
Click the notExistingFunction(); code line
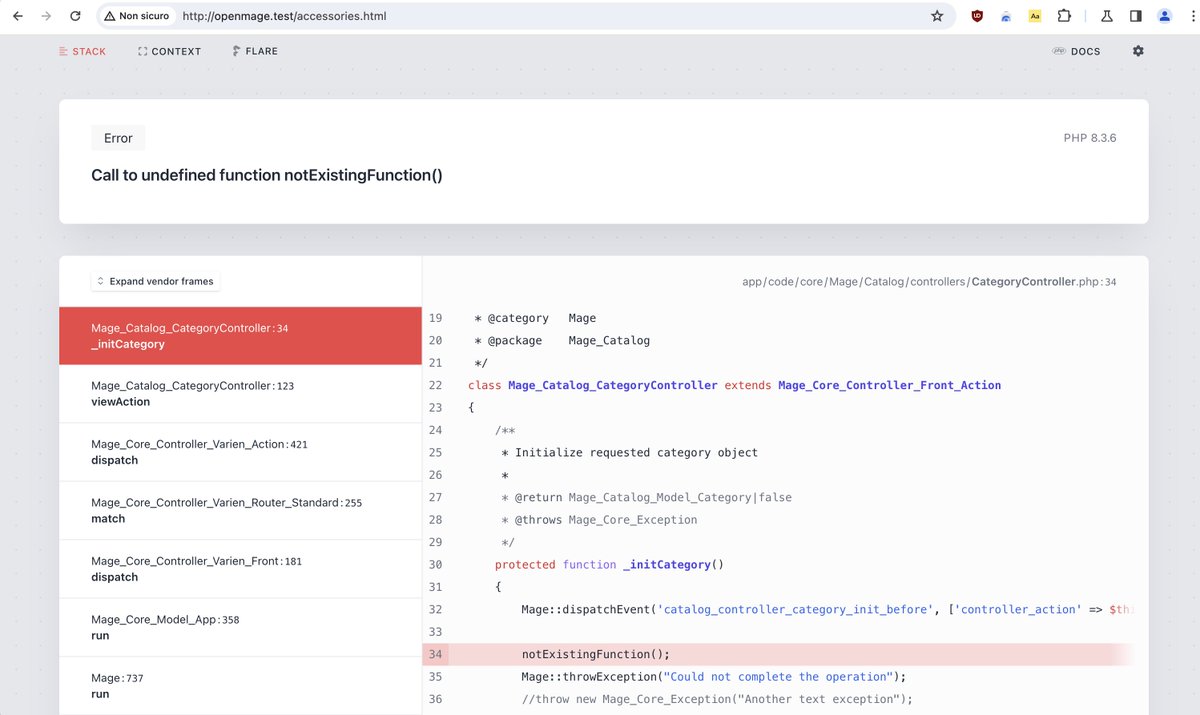pyautogui.click(x=595, y=654)
